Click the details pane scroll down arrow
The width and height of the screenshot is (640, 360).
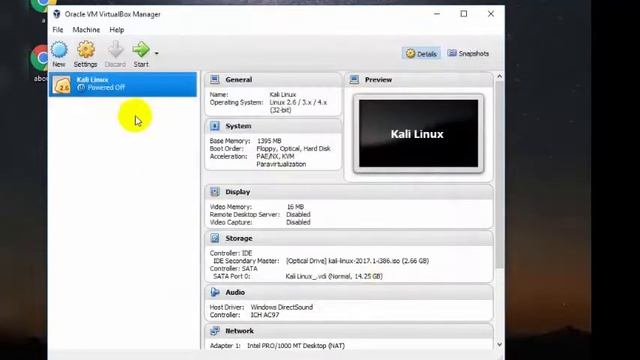499,345
